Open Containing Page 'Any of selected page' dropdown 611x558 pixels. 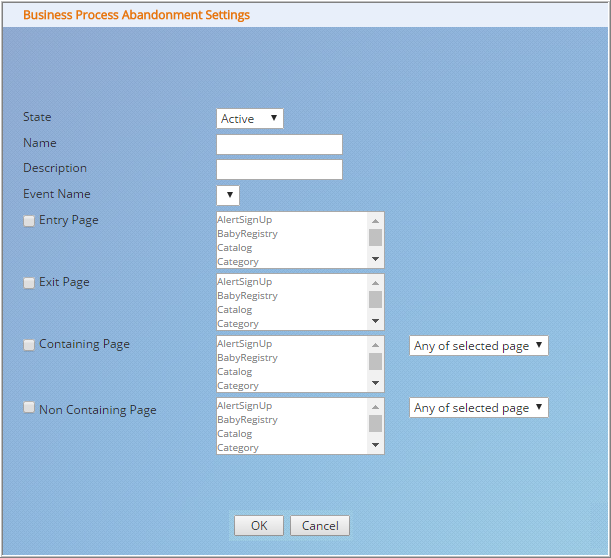click(479, 346)
